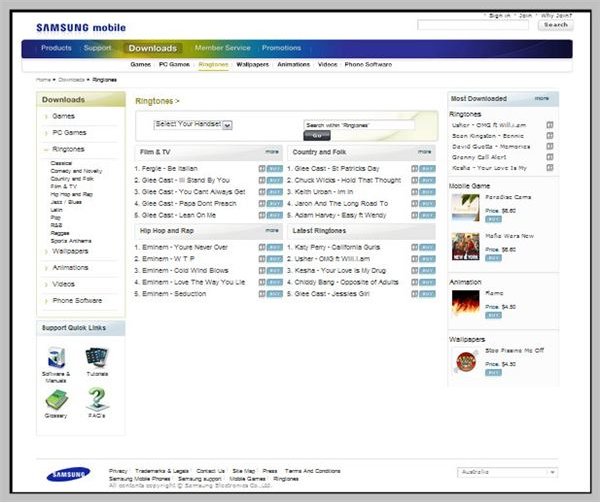Open the Flame animation thumbnail

[465, 303]
